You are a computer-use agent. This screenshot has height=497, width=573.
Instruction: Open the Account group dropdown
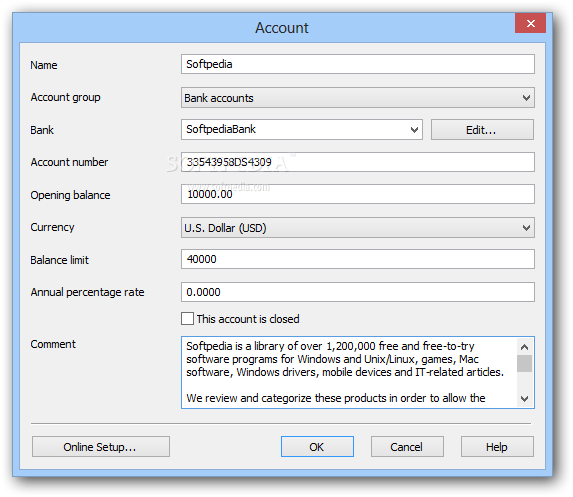[357, 98]
